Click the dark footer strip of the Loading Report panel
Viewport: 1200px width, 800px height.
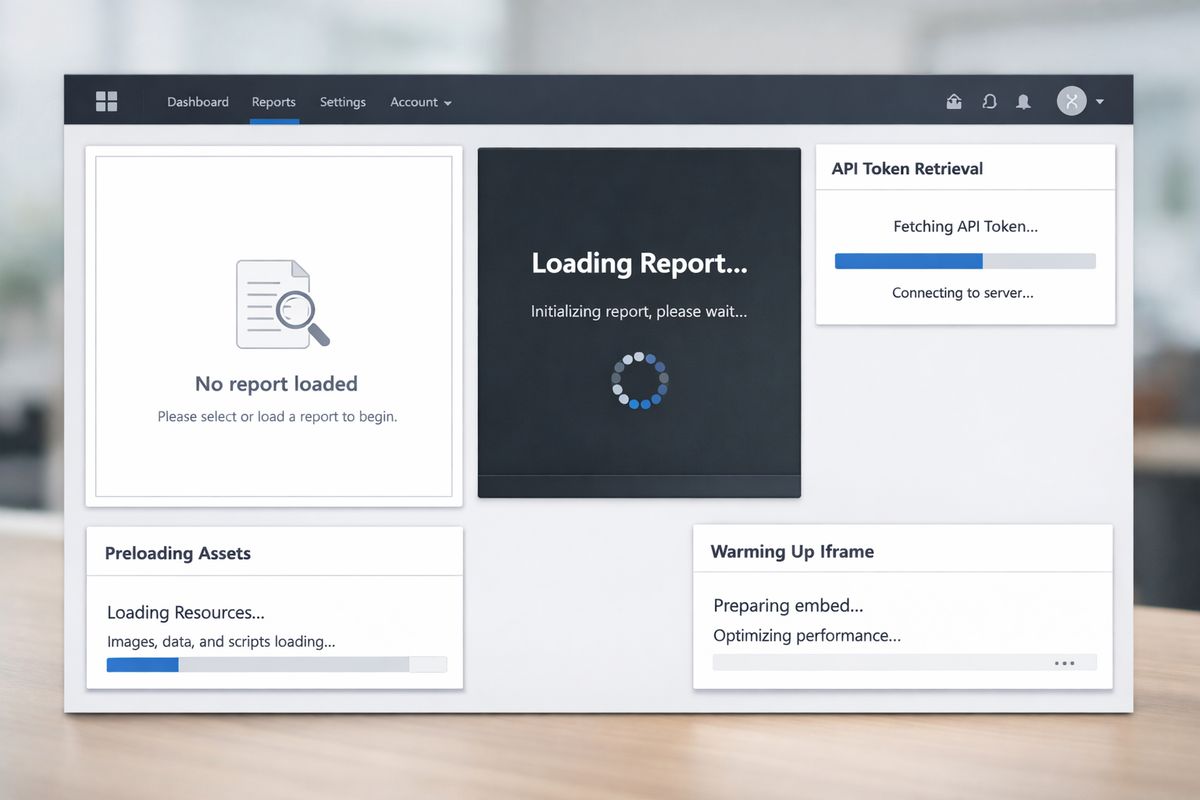click(640, 486)
